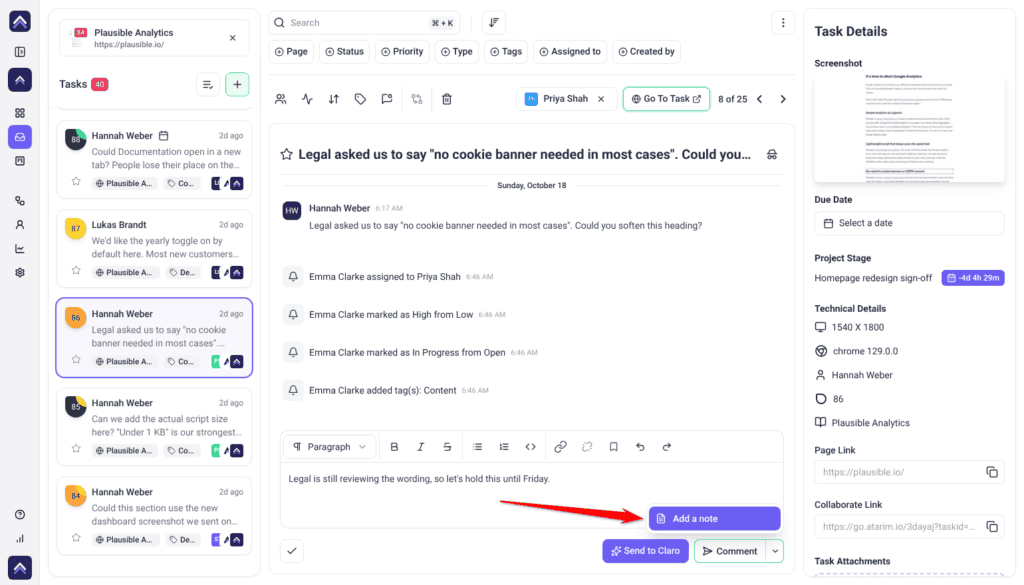
Task: Open the Status filter
Action: point(345,52)
